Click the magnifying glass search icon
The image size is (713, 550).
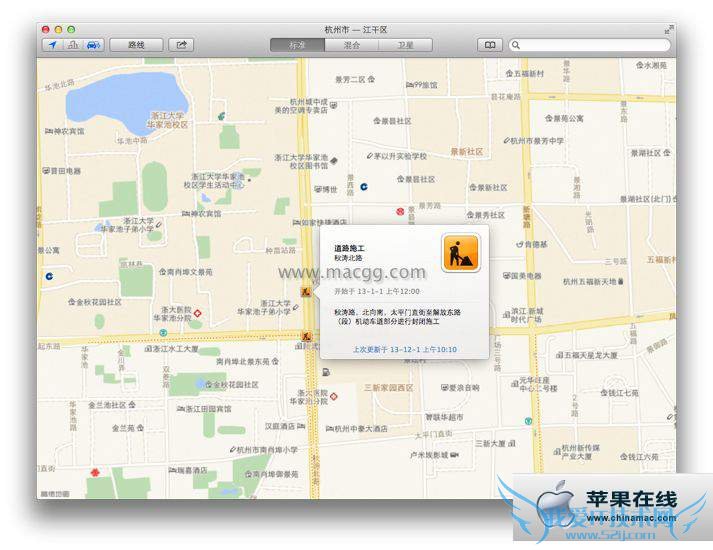pos(516,45)
